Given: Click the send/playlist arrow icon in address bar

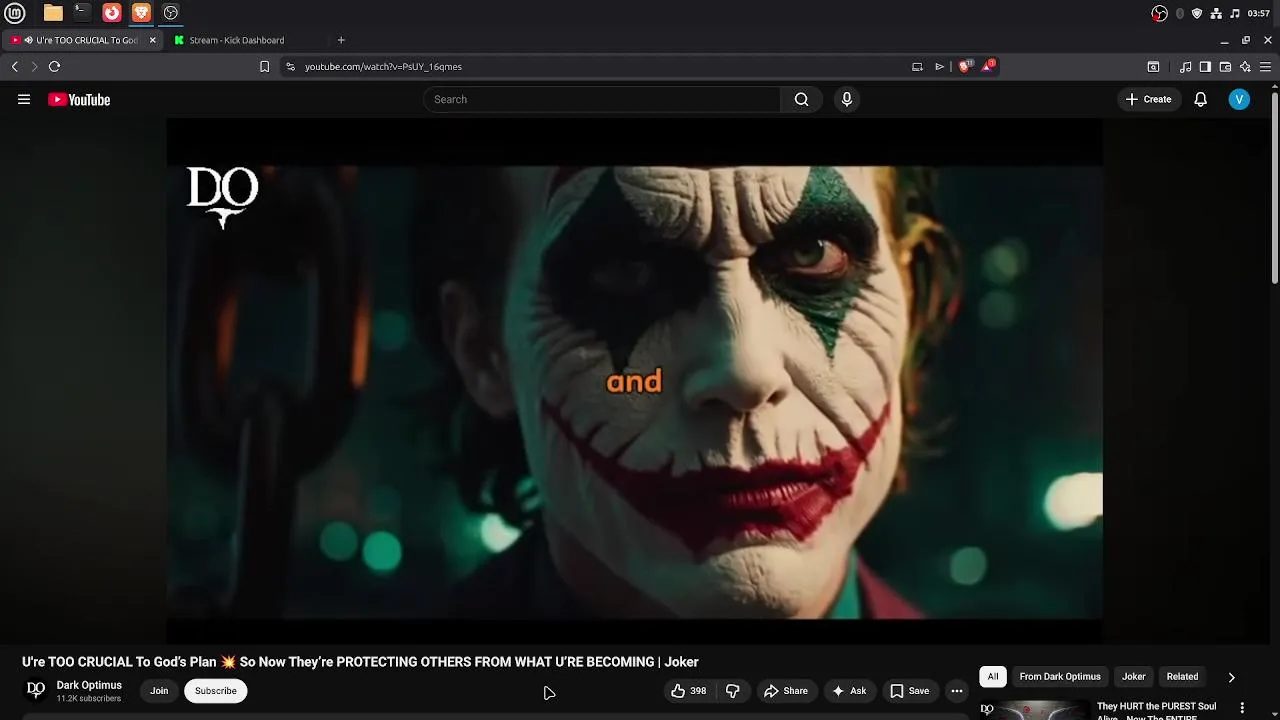Looking at the screenshot, I should coord(939,66).
